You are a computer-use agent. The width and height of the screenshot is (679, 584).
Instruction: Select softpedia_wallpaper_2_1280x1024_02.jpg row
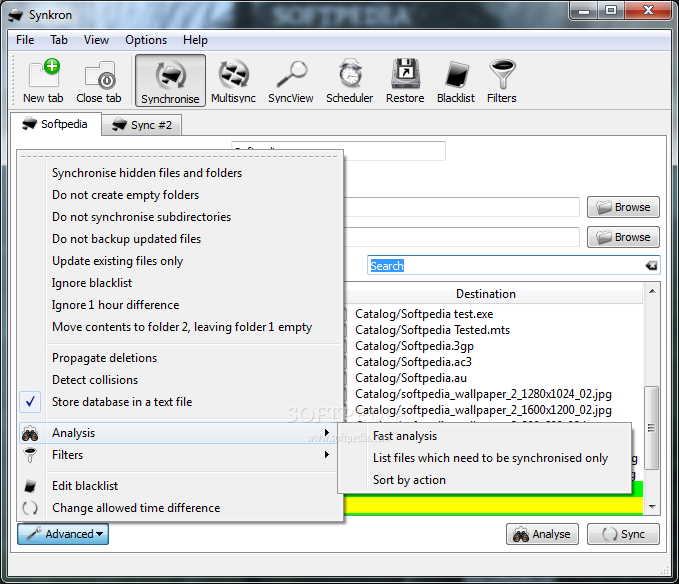click(x=483, y=394)
